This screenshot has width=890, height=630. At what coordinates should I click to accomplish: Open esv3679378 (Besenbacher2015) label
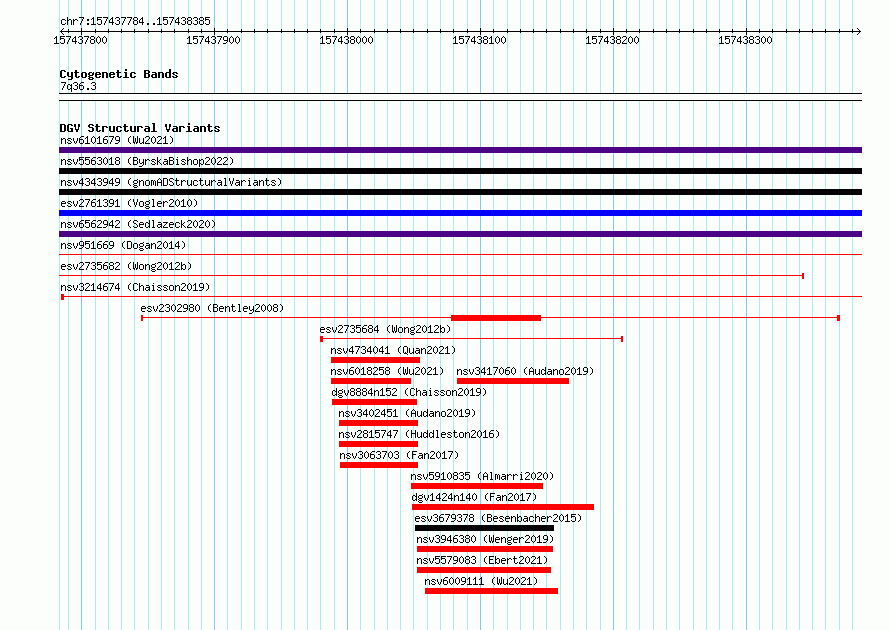pyautogui.click(x=498, y=518)
